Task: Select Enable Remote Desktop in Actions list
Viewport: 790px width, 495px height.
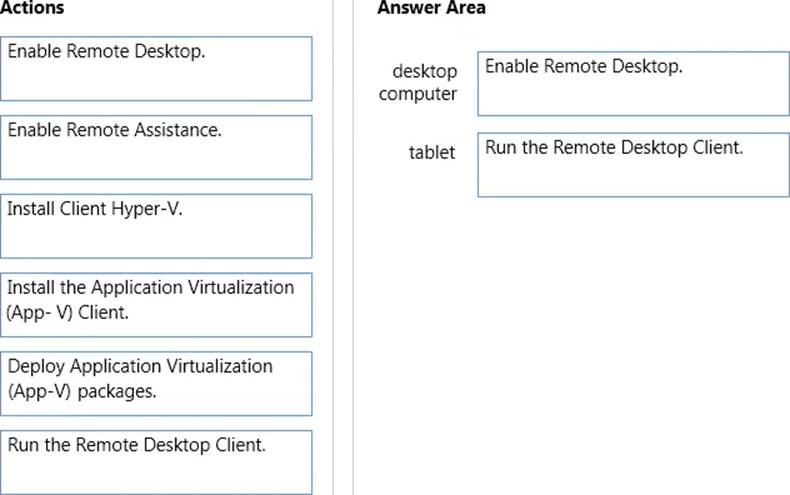Action: point(157,68)
